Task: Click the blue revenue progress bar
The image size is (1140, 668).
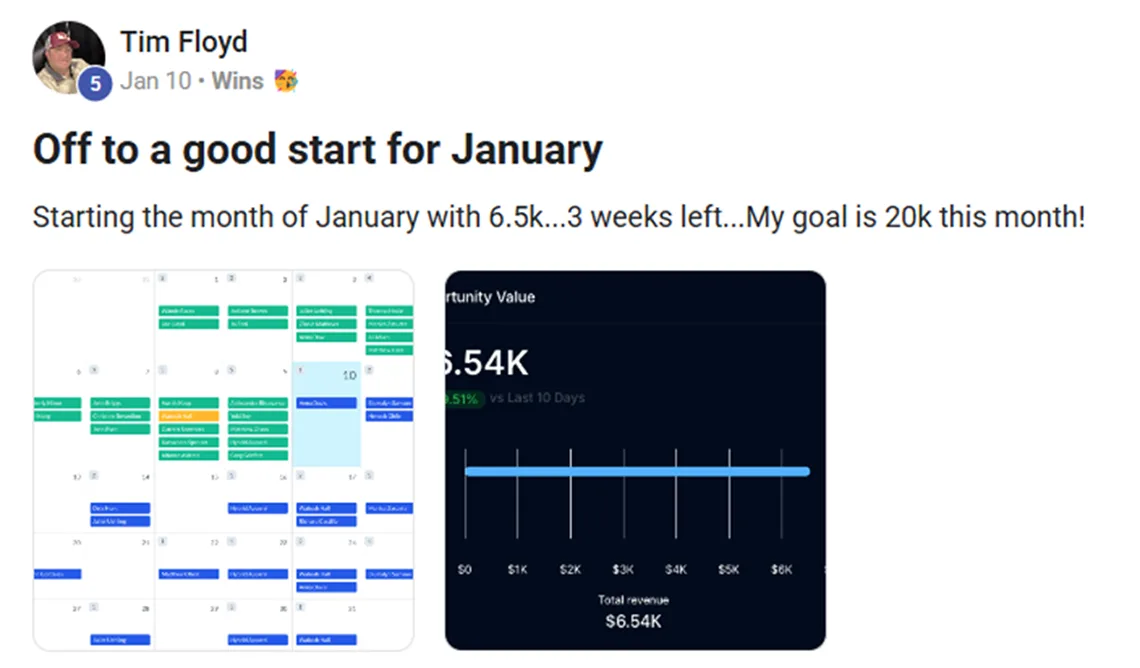Action: (637, 471)
